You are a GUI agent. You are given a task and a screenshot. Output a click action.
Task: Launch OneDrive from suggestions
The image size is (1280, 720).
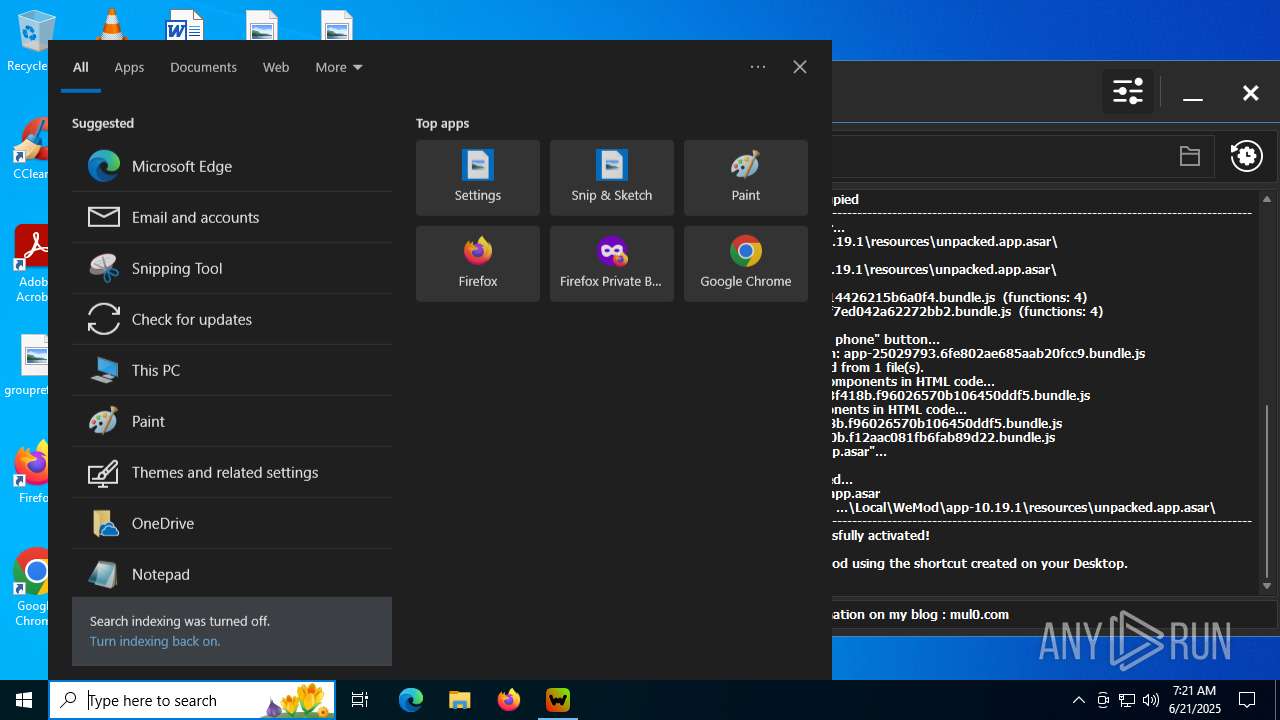[x=232, y=523]
